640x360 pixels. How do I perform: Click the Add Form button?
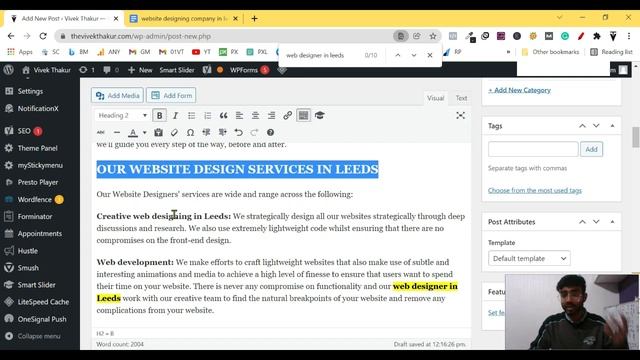[x=171, y=96]
